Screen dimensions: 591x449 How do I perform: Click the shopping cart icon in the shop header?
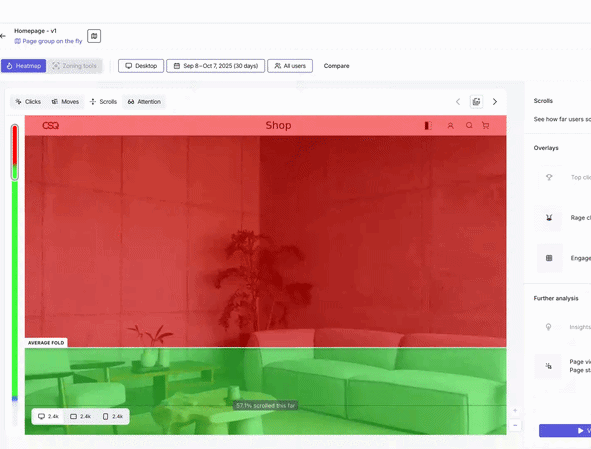click(485, 125)
